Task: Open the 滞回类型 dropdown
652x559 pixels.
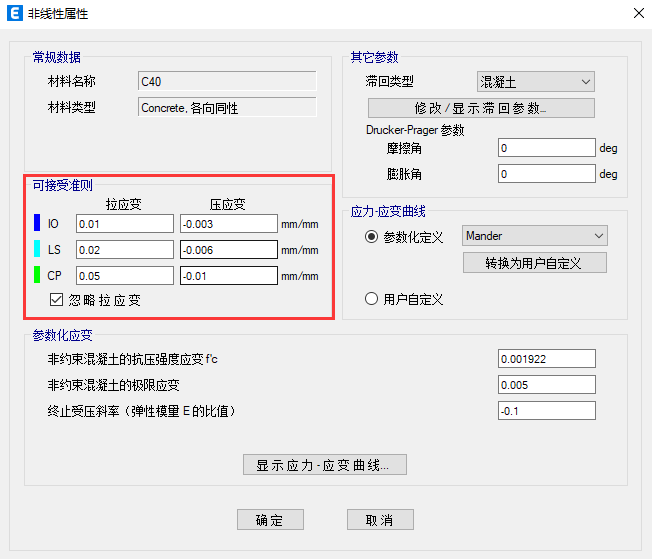Action: [x=536, y=82]
